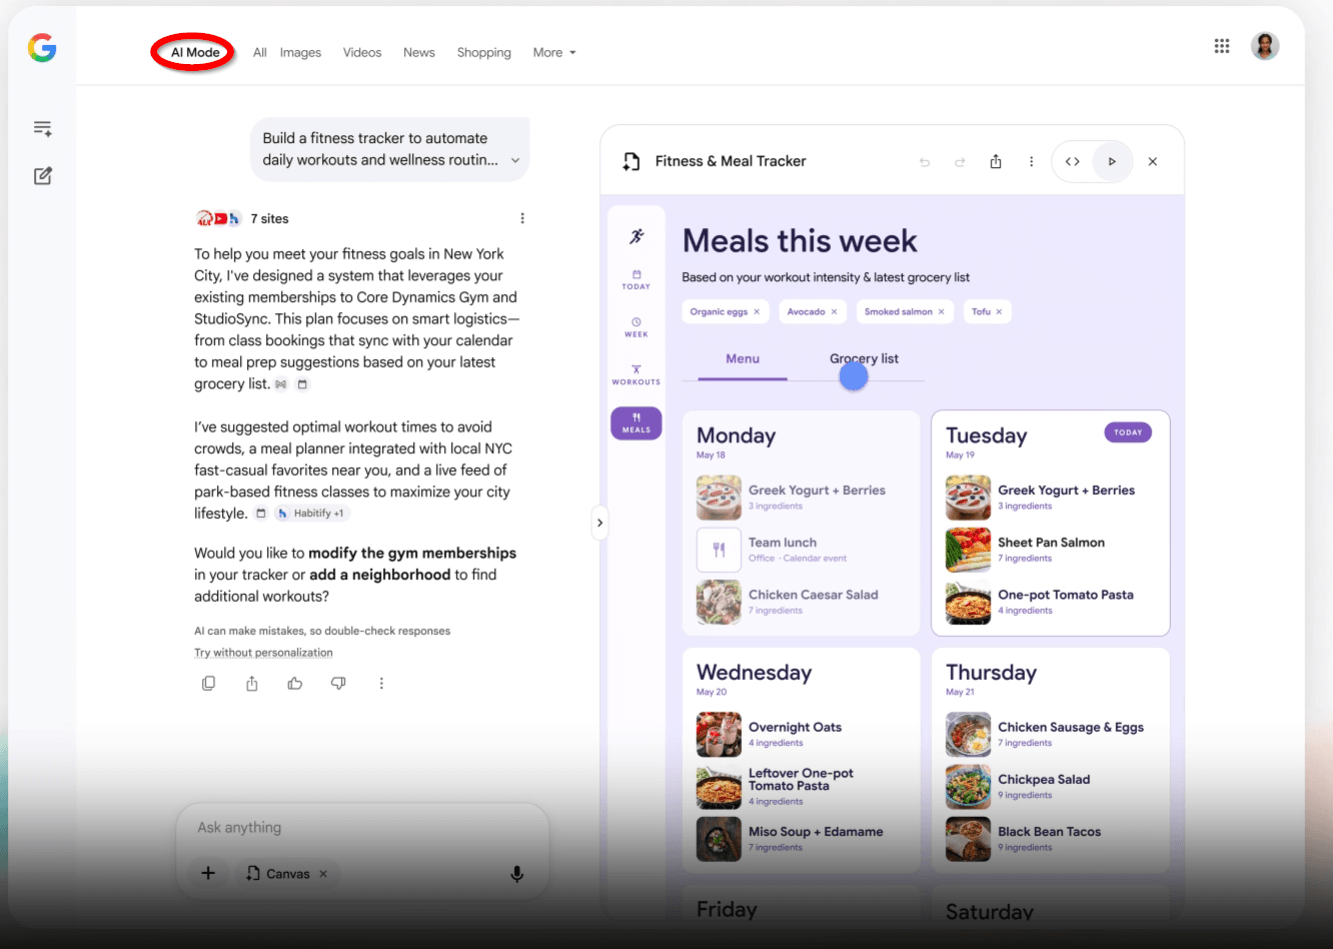Open the More dropdown menu
The width and height of the screenshot is (1333, 949).
[x=554, y=53]
